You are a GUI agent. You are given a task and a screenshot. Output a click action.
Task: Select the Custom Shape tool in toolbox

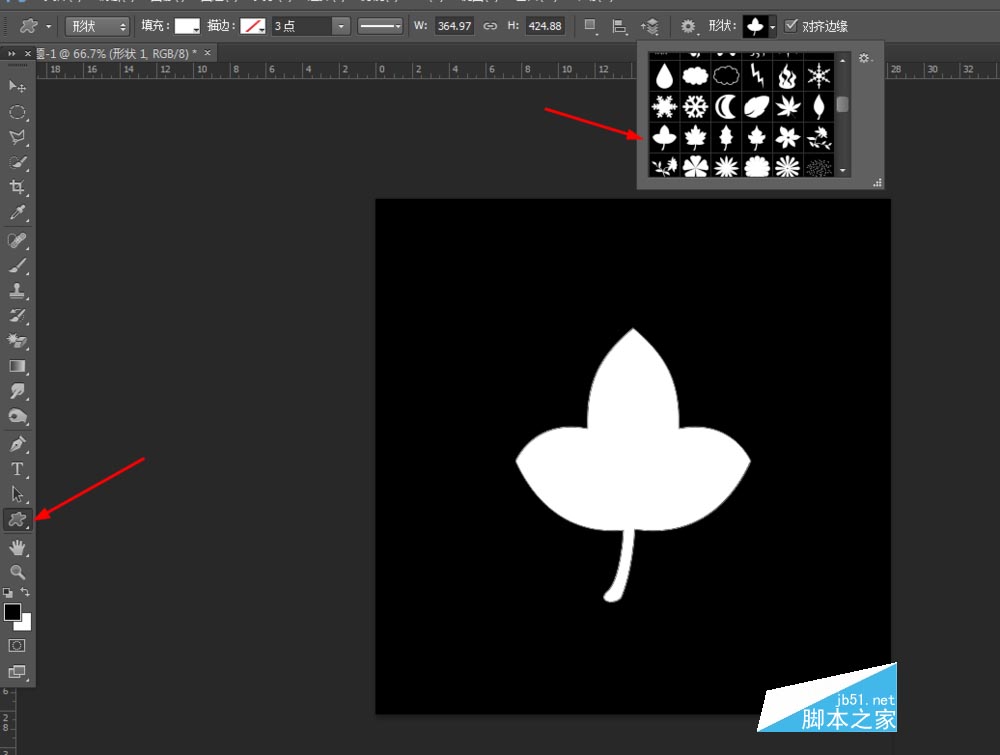[17, 520]
